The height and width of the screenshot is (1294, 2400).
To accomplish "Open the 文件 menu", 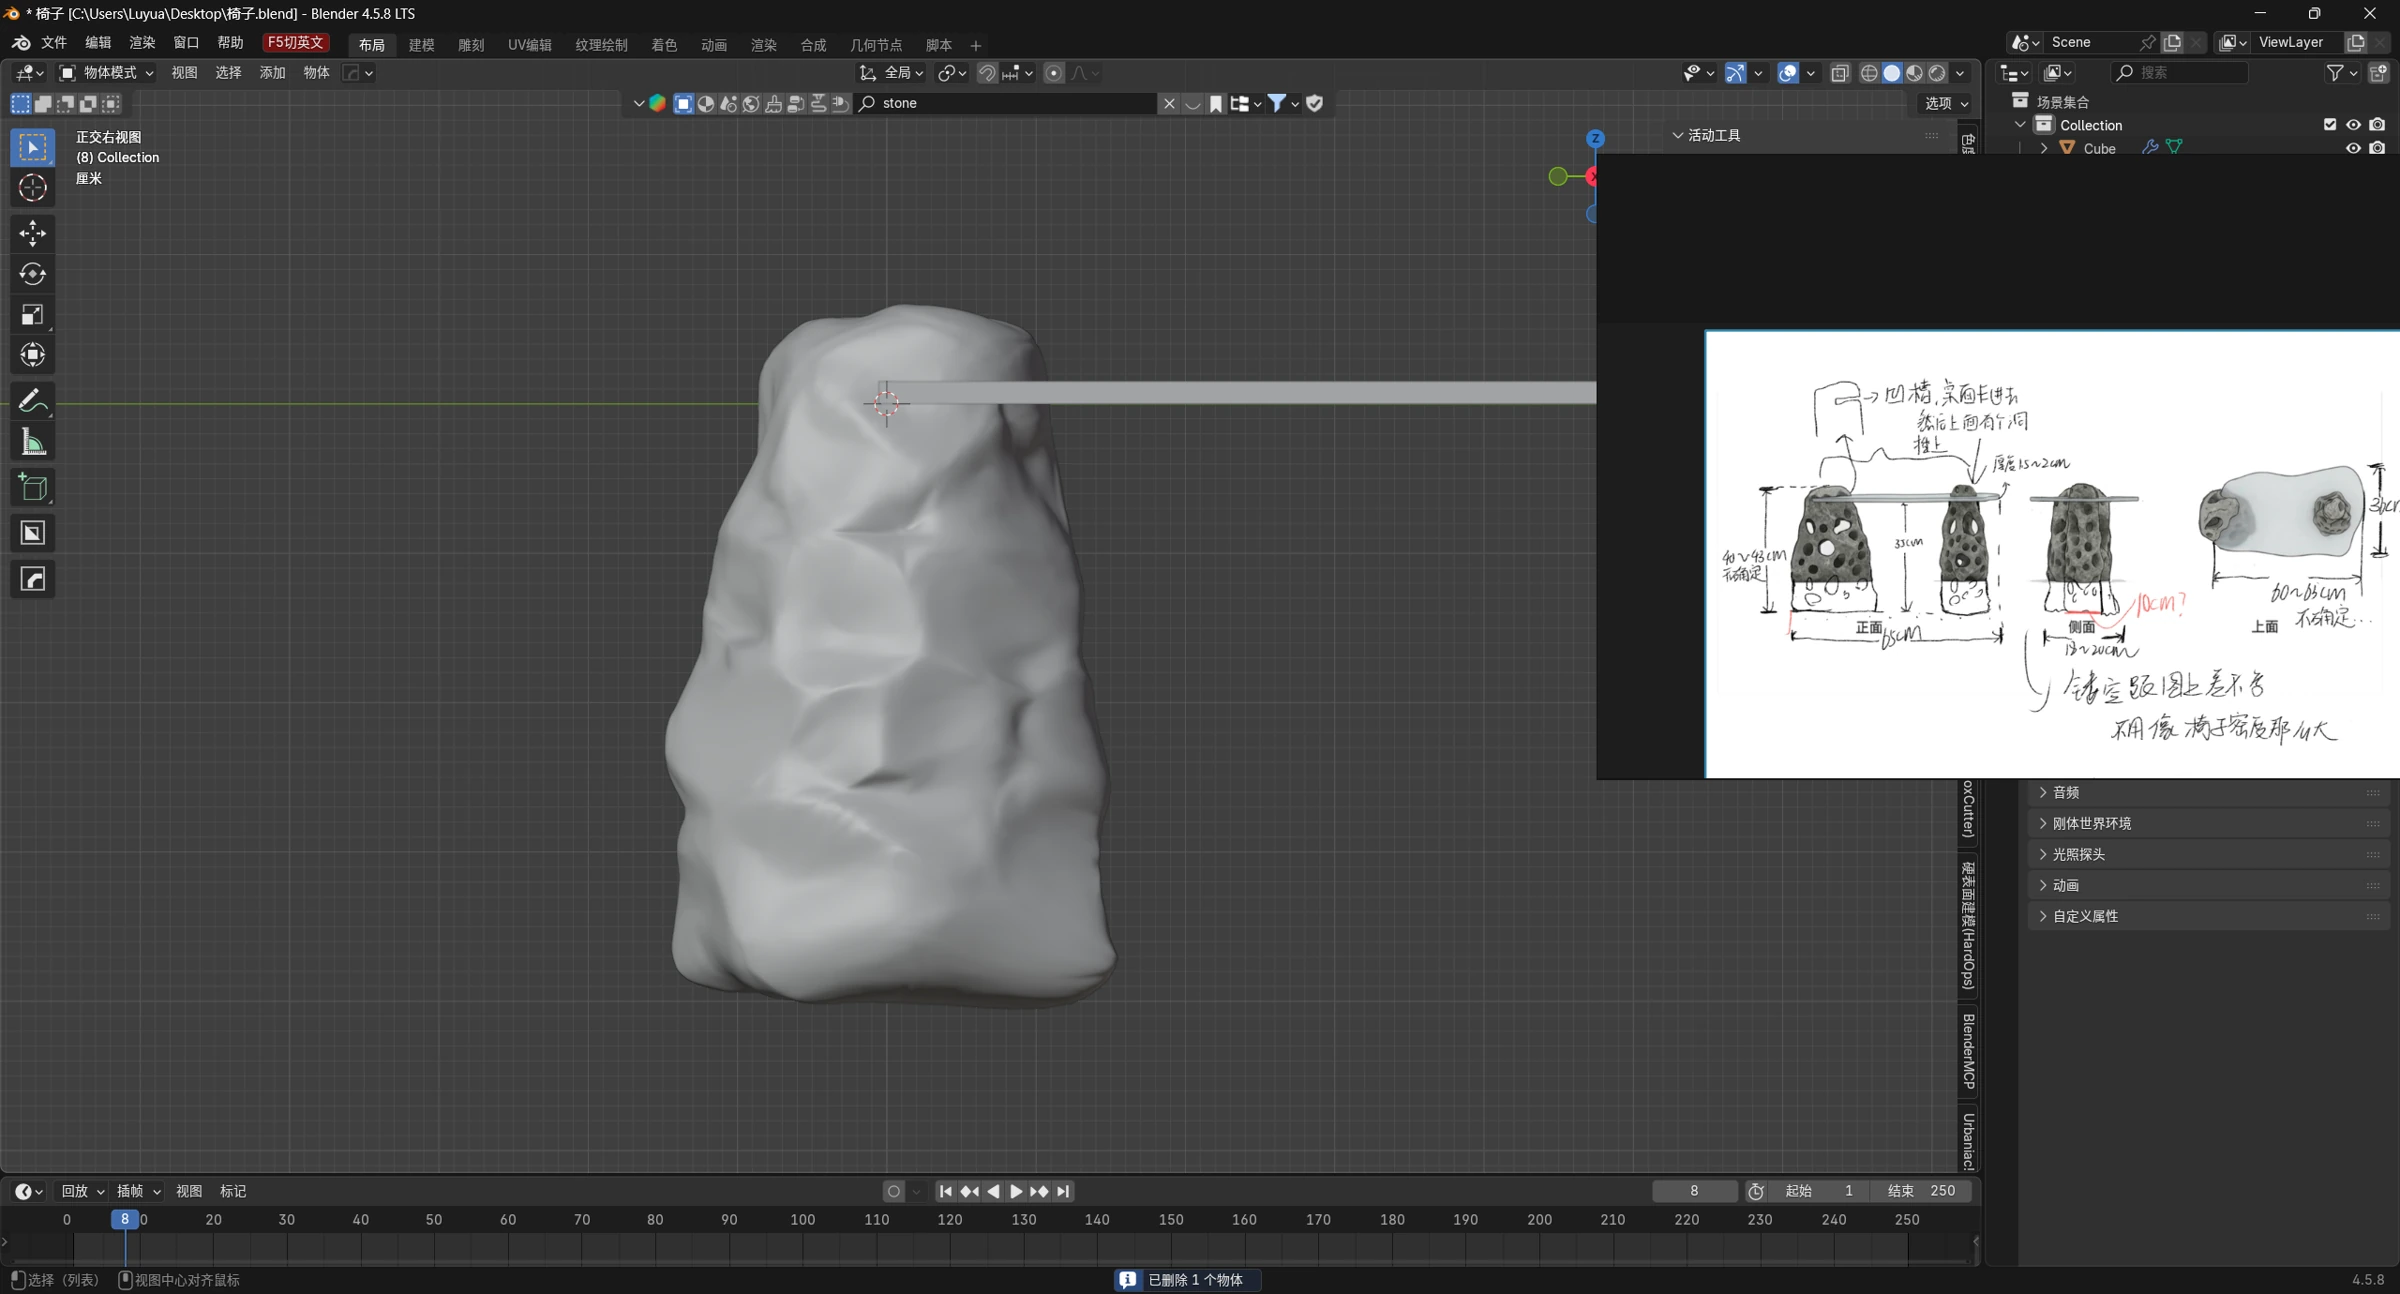I will (x=53, y=43).
